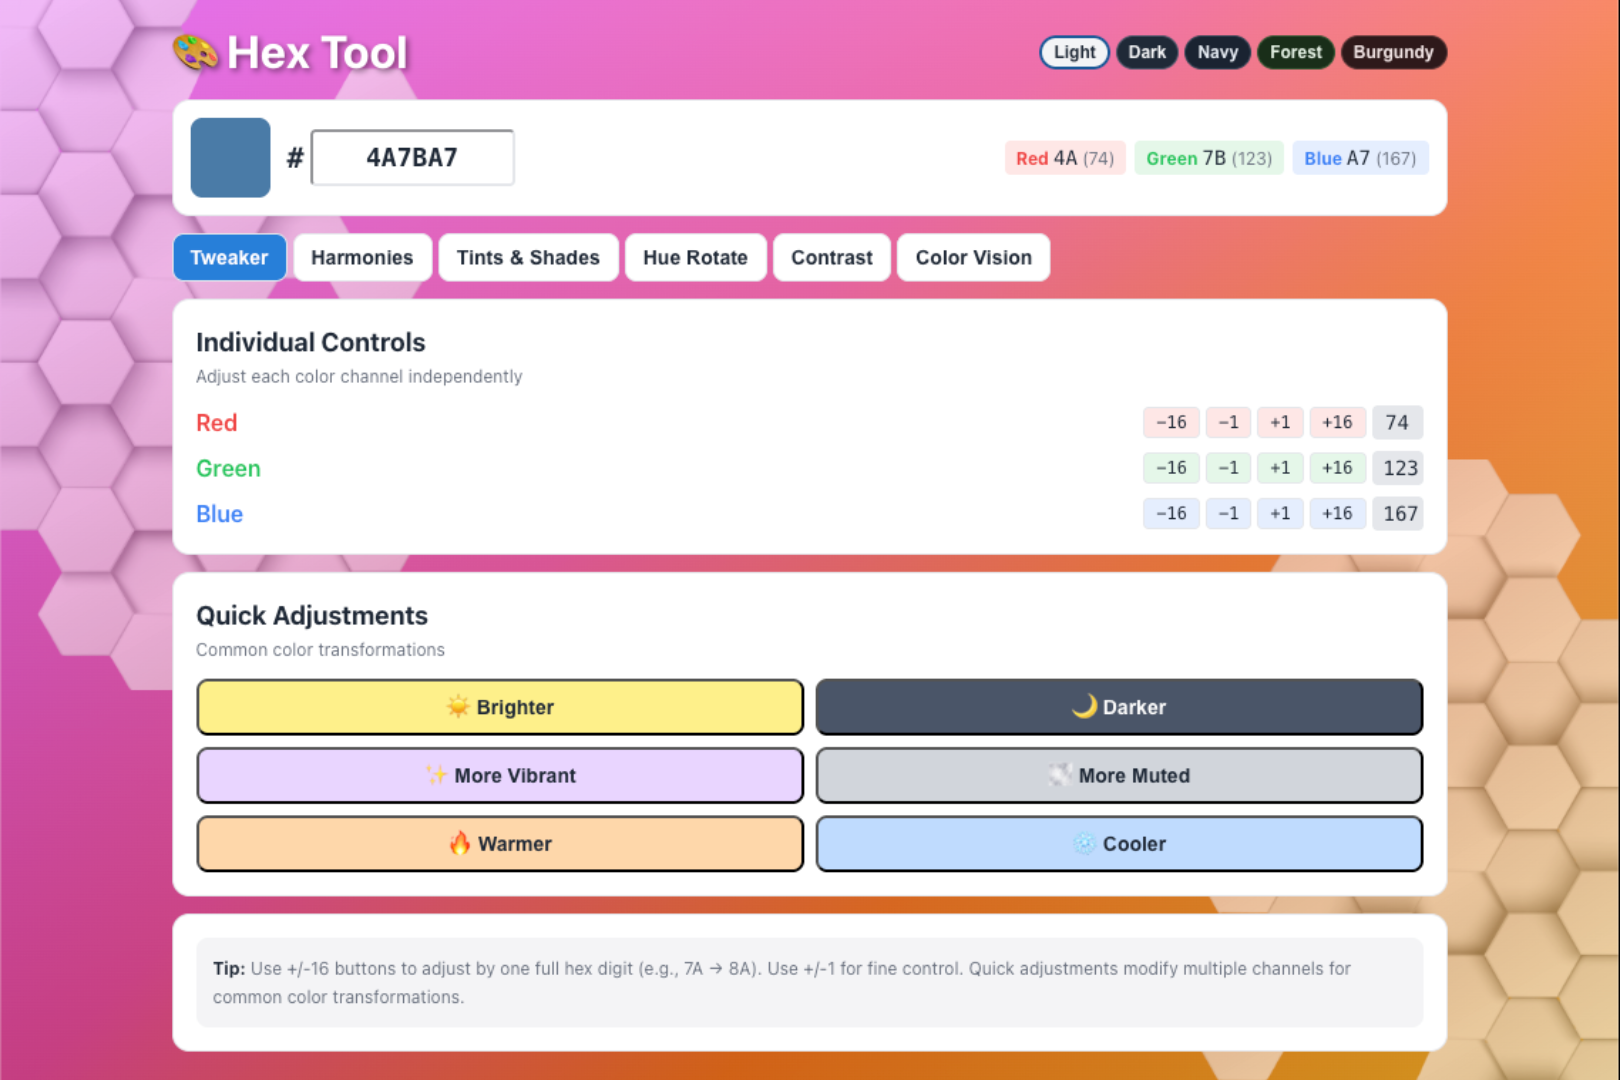Viewport: 1620px width, 1080px height.
Task: Increase the Blue channel by 1
Action: [1280, 513]
